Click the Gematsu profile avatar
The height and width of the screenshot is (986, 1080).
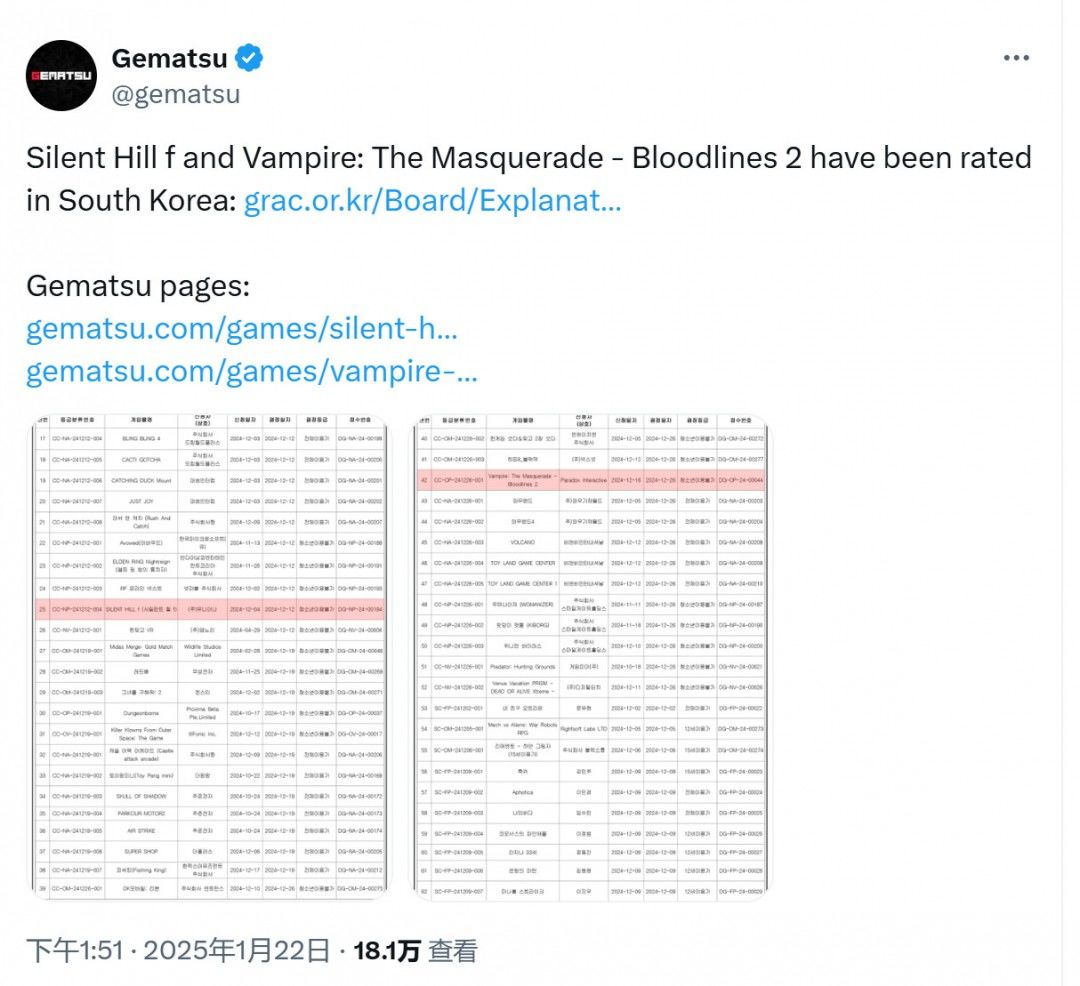pos(62,75)
